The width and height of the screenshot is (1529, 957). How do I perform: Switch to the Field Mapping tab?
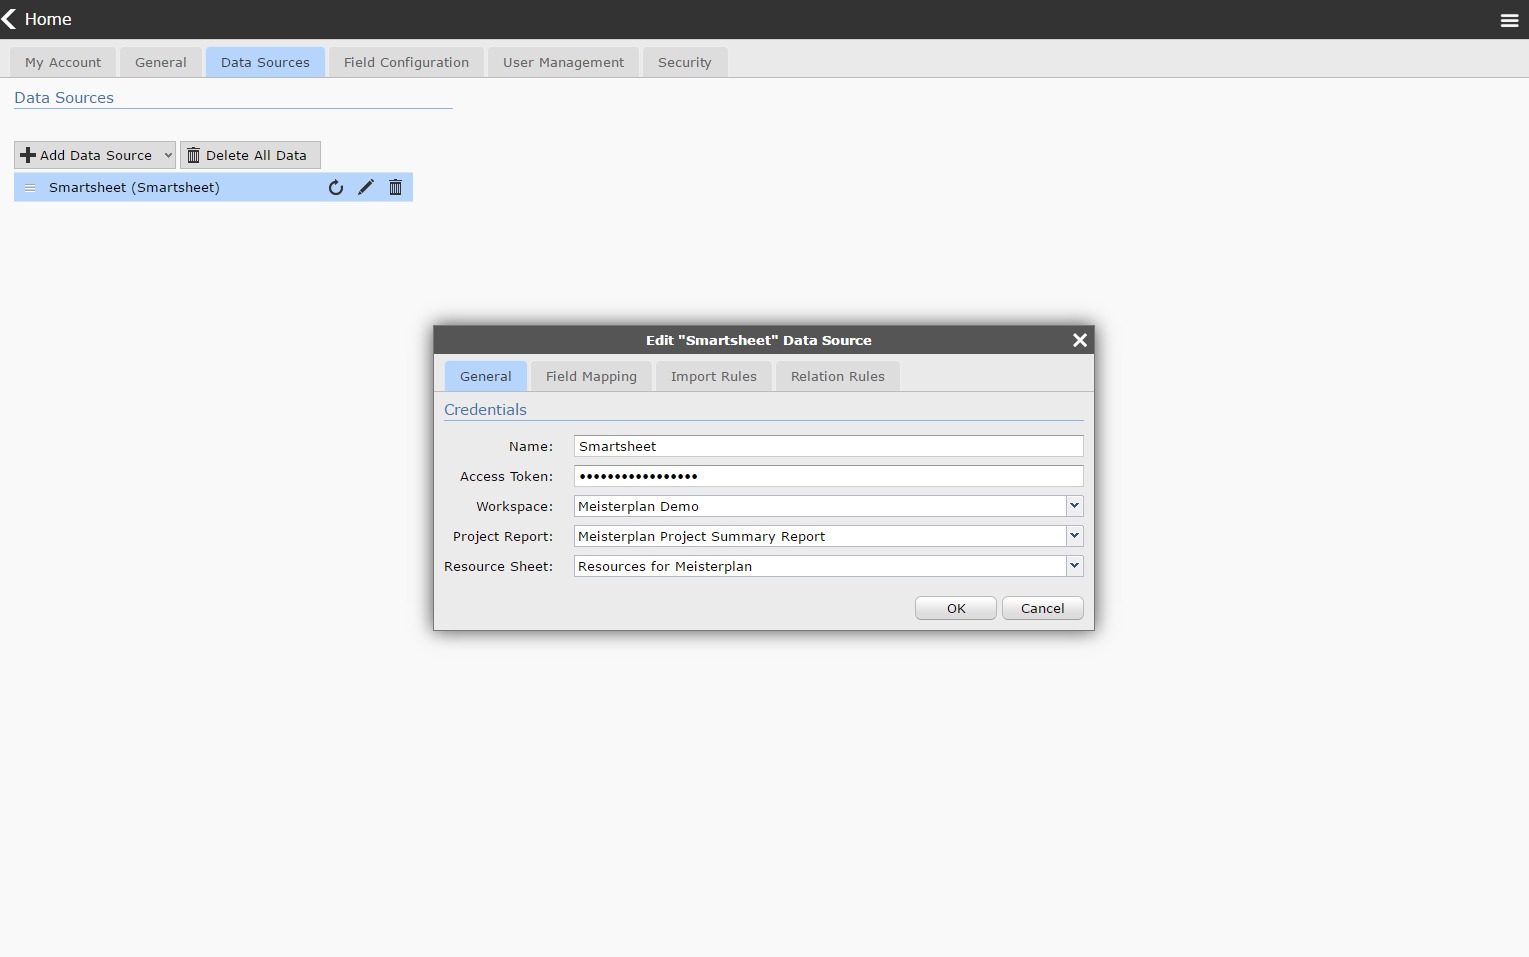click(x=591, y=376)
